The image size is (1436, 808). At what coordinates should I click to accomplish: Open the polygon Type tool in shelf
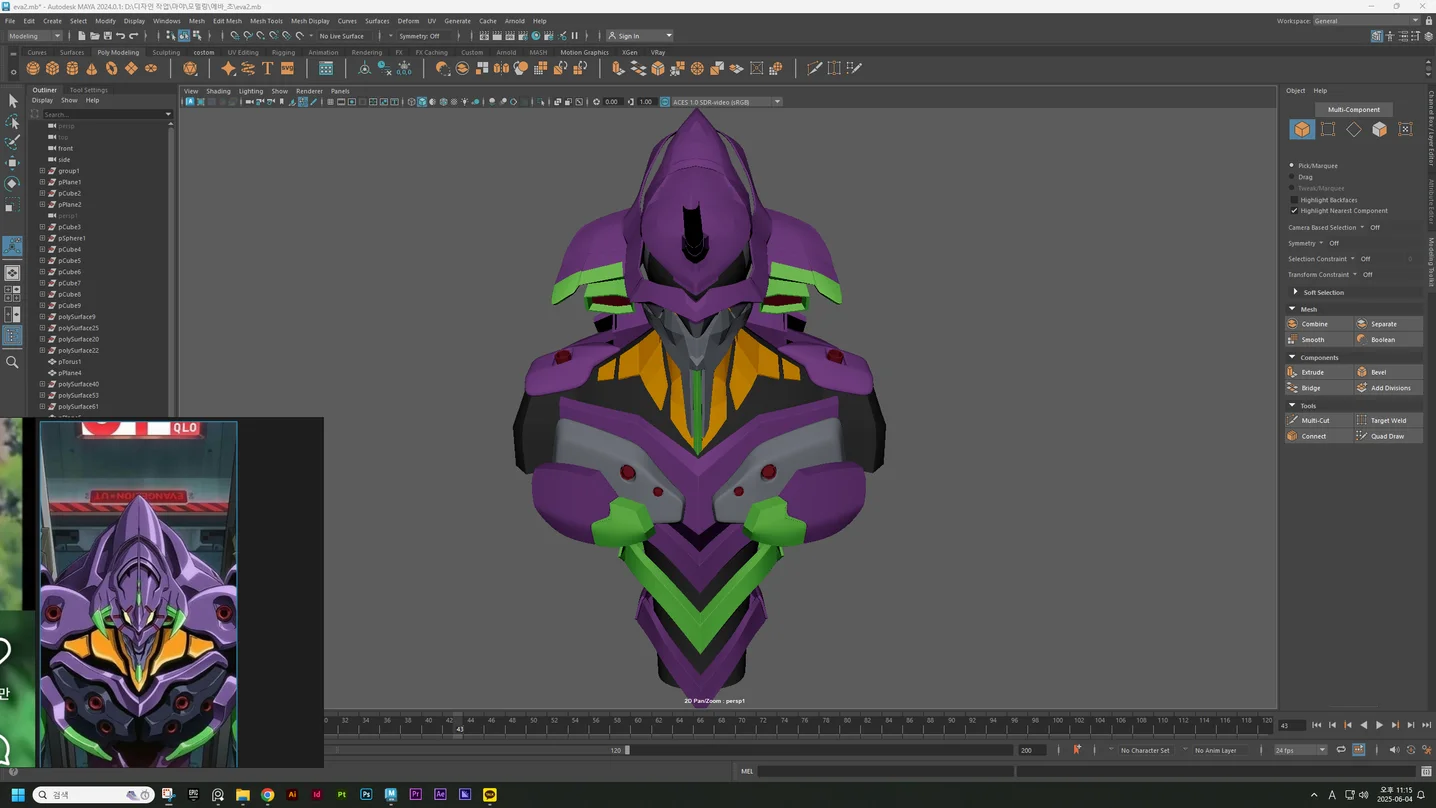tap(268, 68)
